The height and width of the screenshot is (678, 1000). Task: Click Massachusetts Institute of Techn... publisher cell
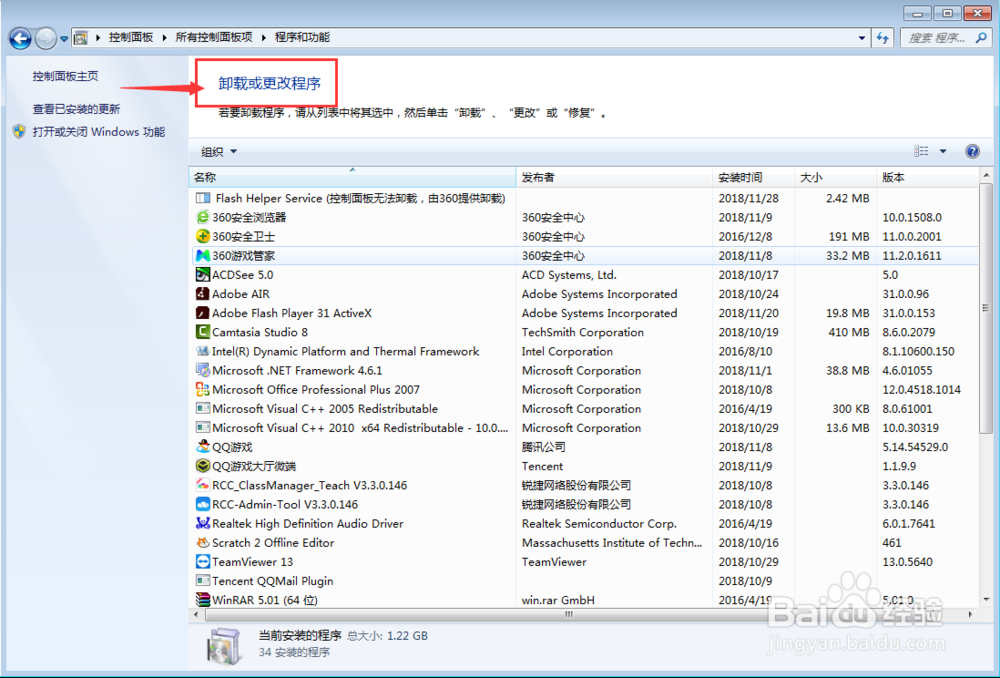point(612,543)
